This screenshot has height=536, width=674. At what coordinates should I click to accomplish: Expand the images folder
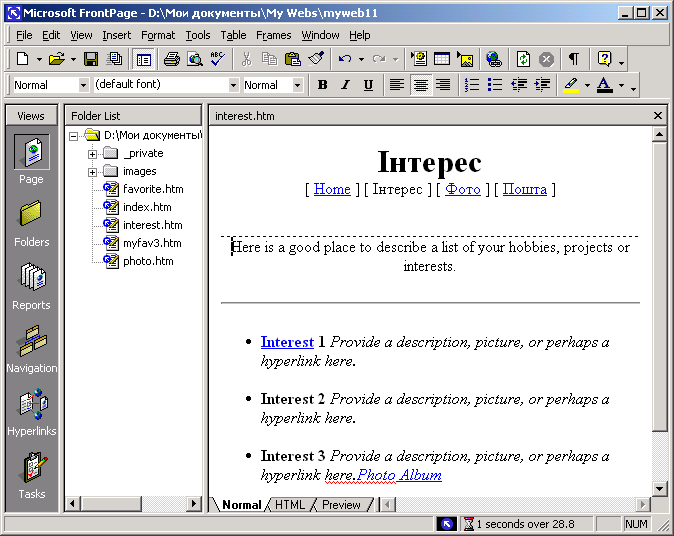[x=92, y=172]
